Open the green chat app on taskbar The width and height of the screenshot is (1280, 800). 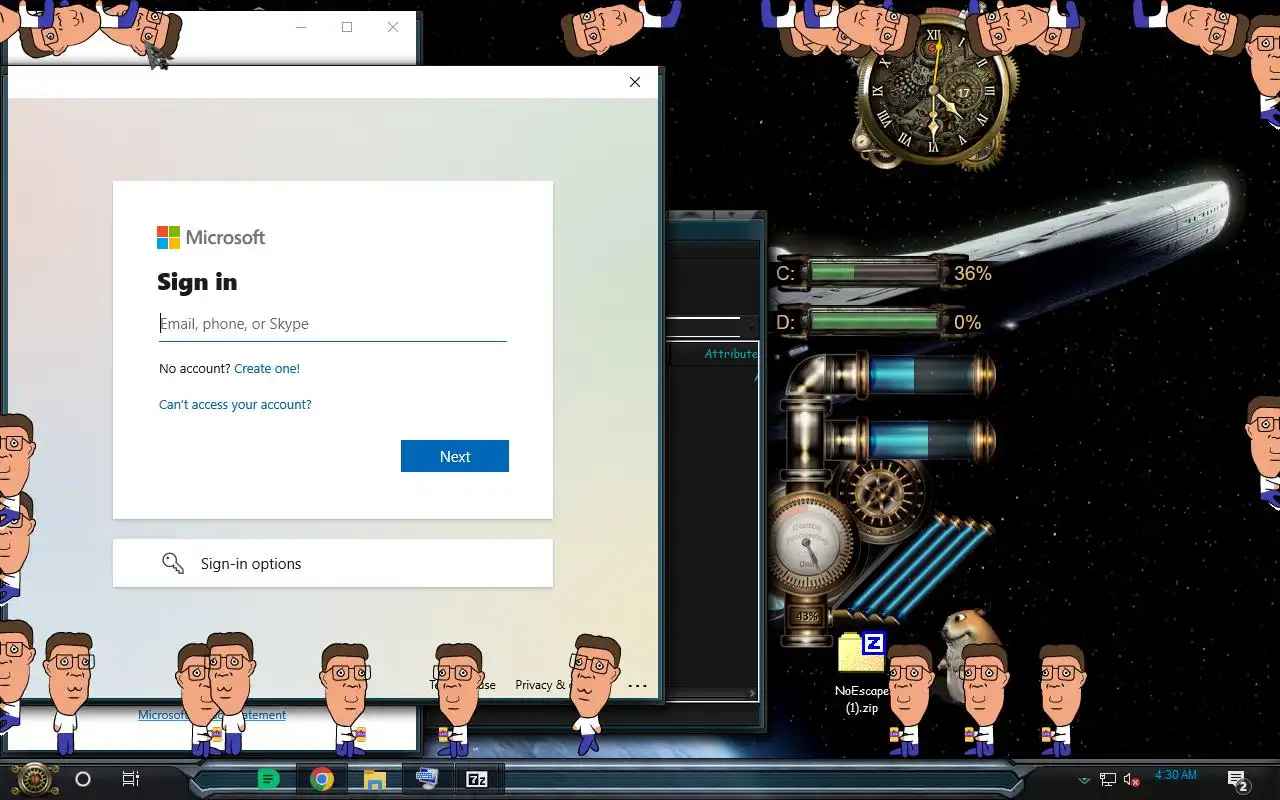[269, 779]
